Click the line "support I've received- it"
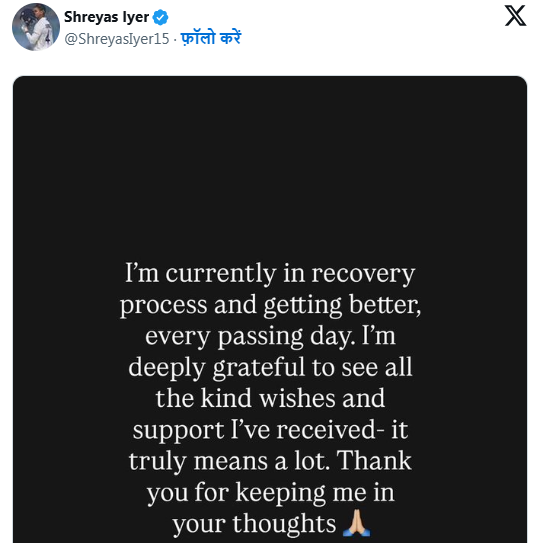This screenshot has height=543, width=543. [x=270, y=430]
